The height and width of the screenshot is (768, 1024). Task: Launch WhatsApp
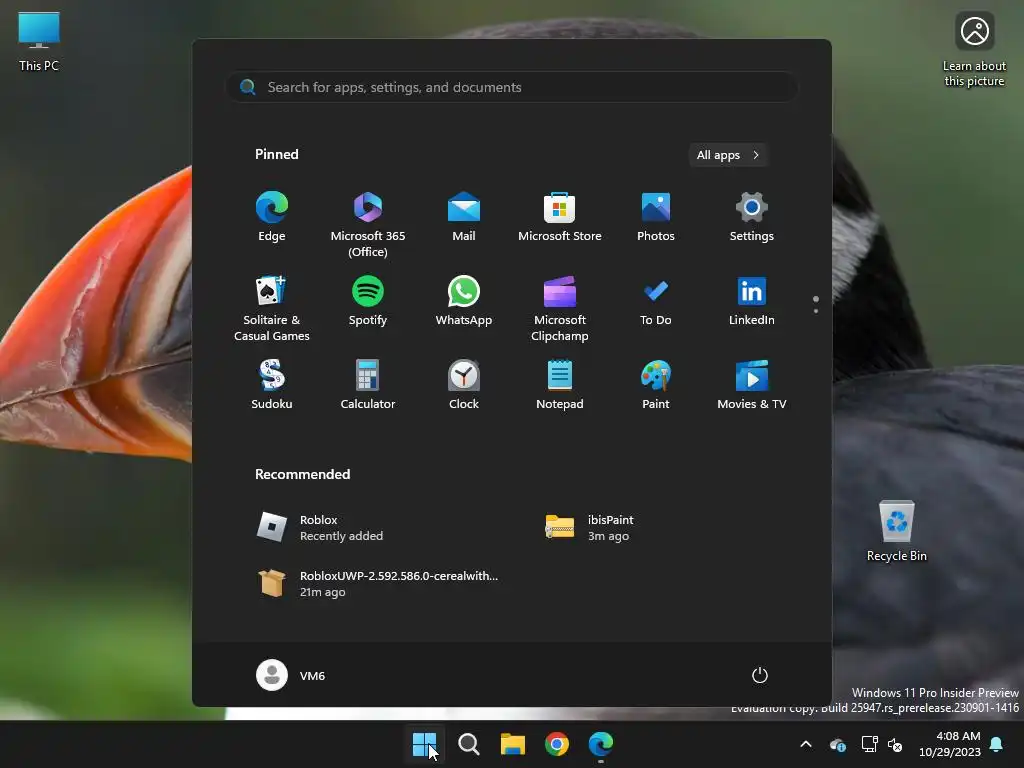[x=464, y=302]
